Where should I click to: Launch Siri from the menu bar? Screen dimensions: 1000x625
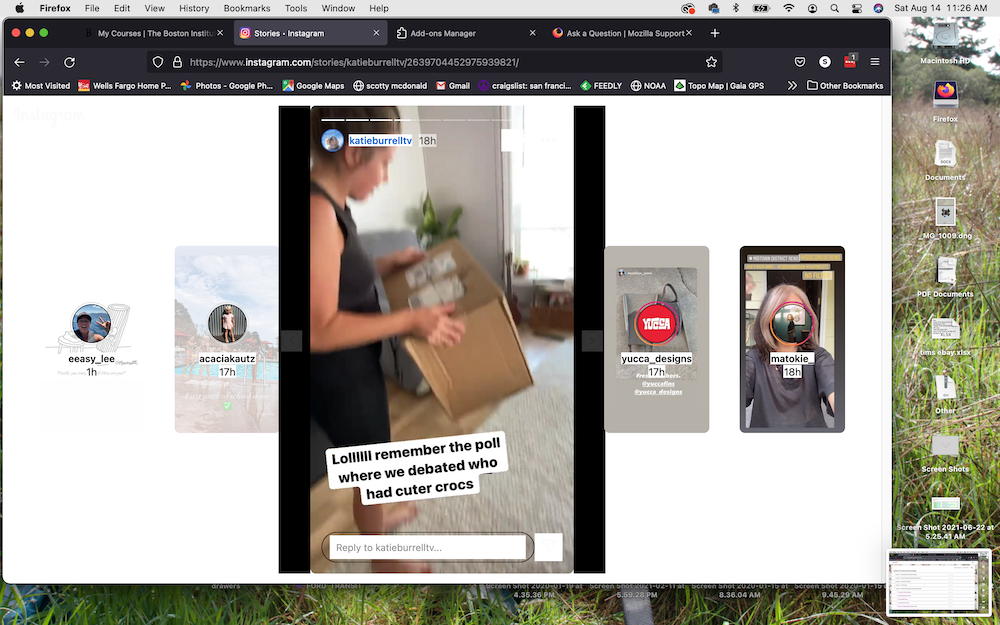[878, 8]
